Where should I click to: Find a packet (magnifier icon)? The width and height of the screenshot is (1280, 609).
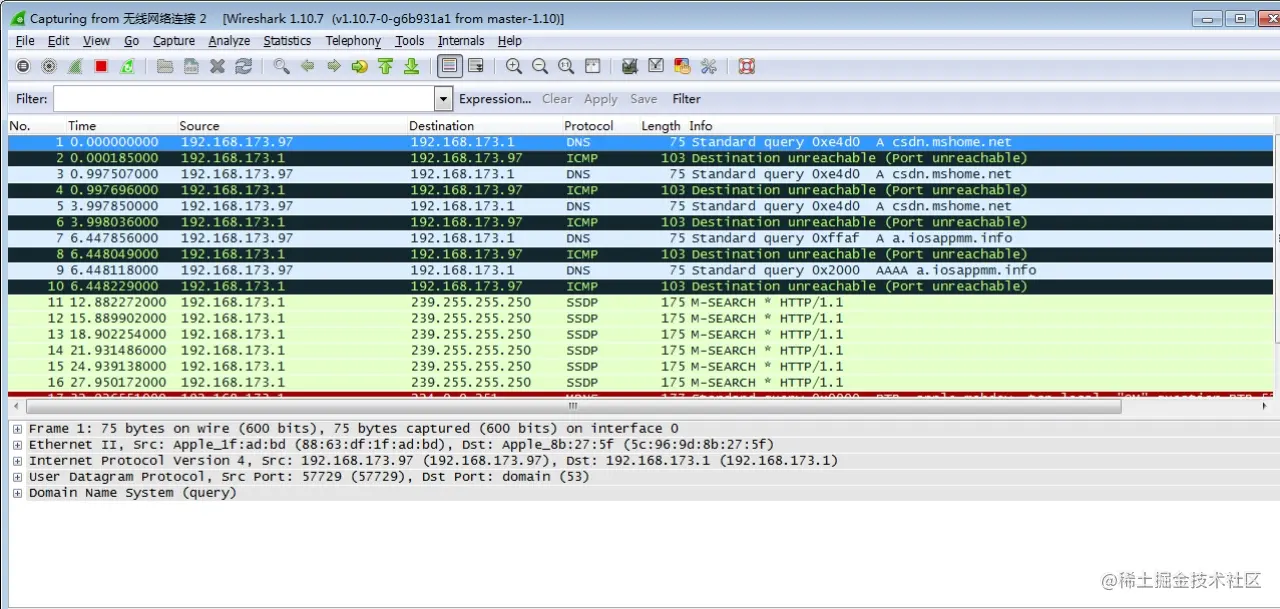click(x=282, y=66)
